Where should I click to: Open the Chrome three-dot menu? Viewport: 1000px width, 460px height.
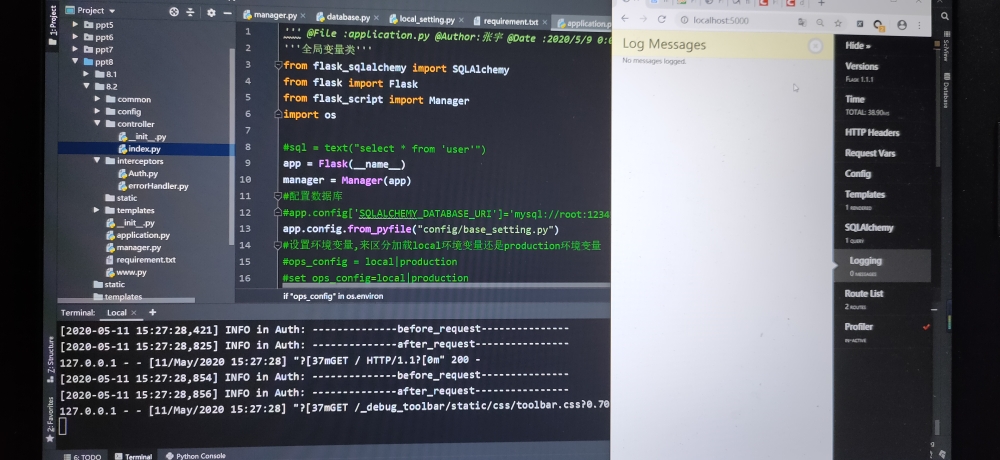pos(920,26)
